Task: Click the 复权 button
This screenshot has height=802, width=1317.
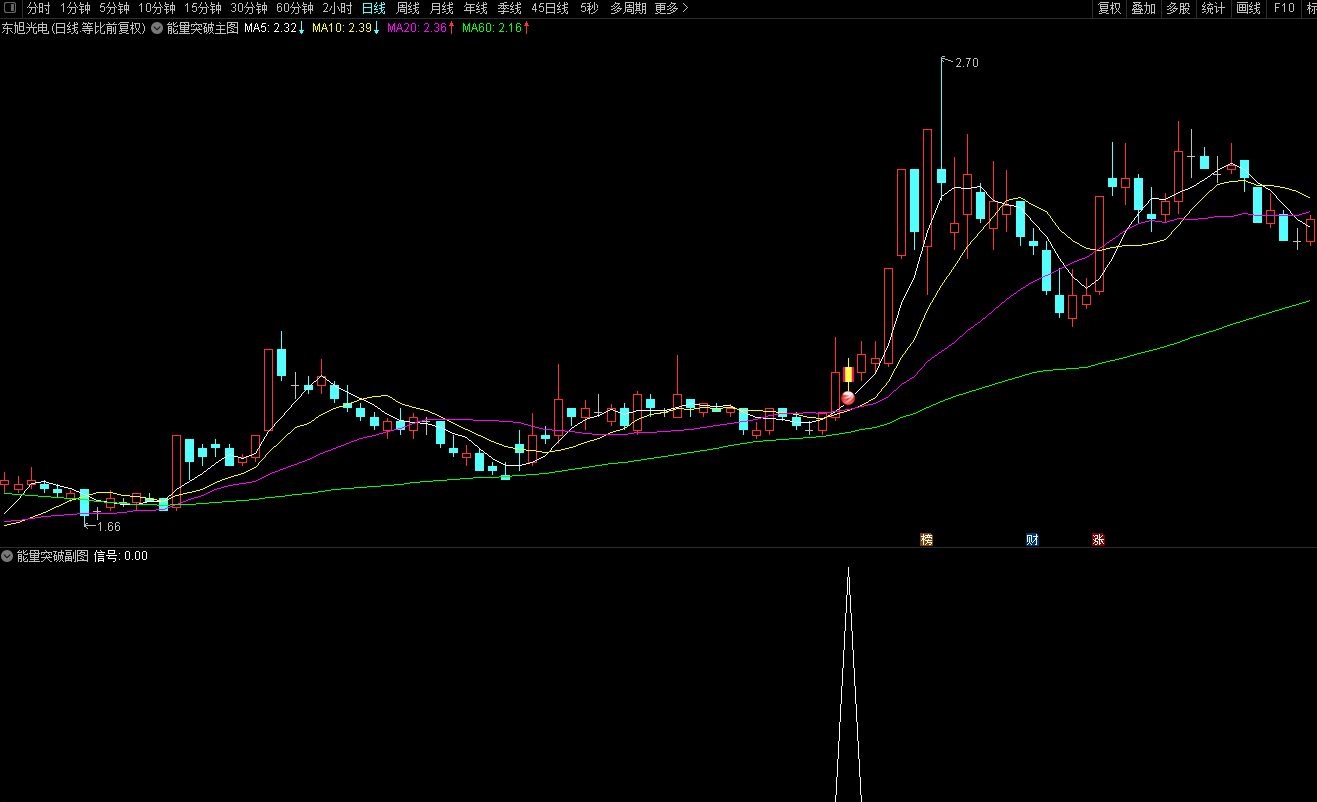Action: click(x=1109, y=8)
